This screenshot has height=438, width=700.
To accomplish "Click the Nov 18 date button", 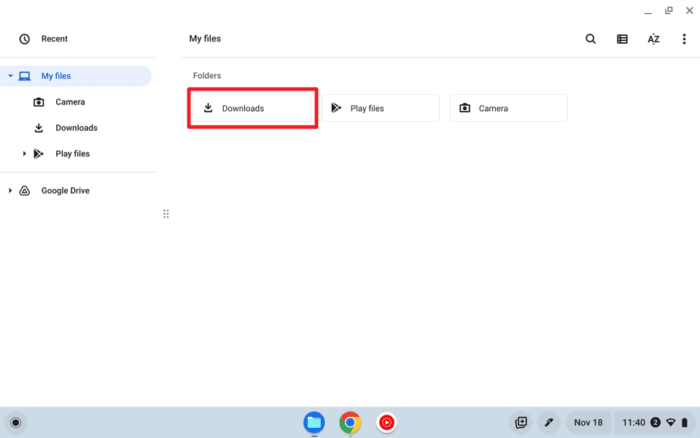I will [x=588, y=422].
